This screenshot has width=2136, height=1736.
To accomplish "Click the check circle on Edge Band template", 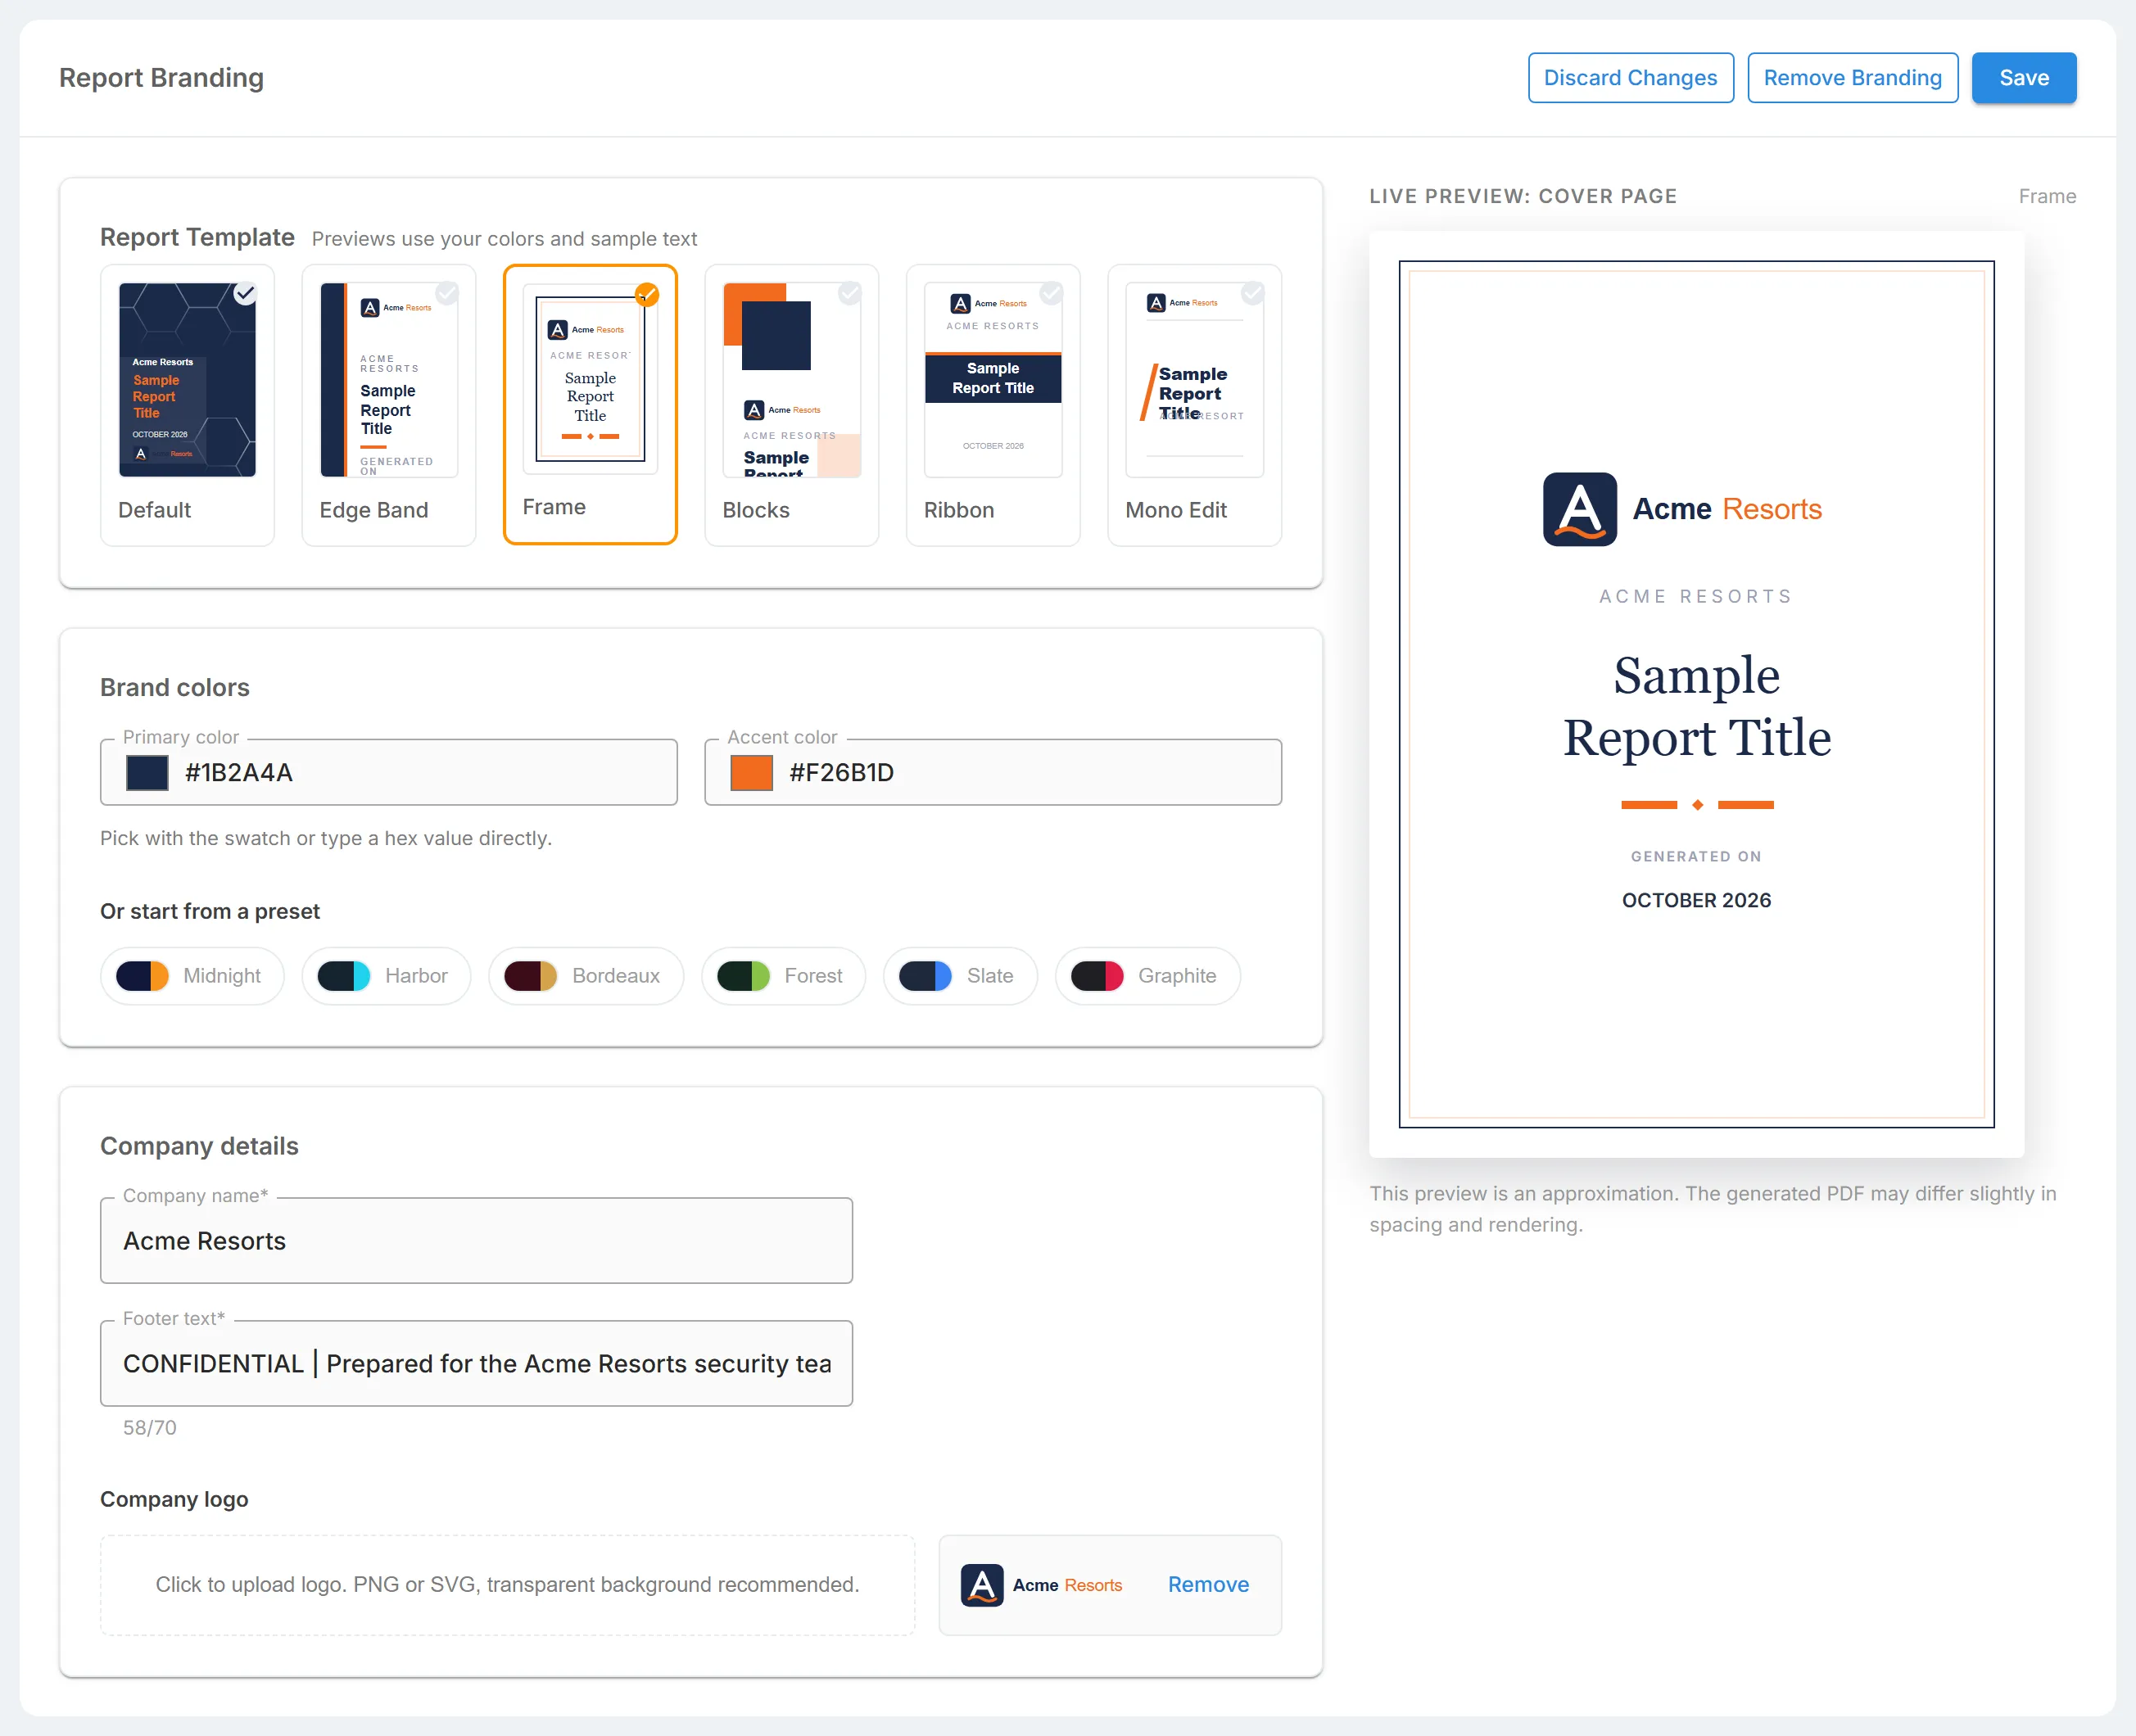I will [x=447, y=293].
